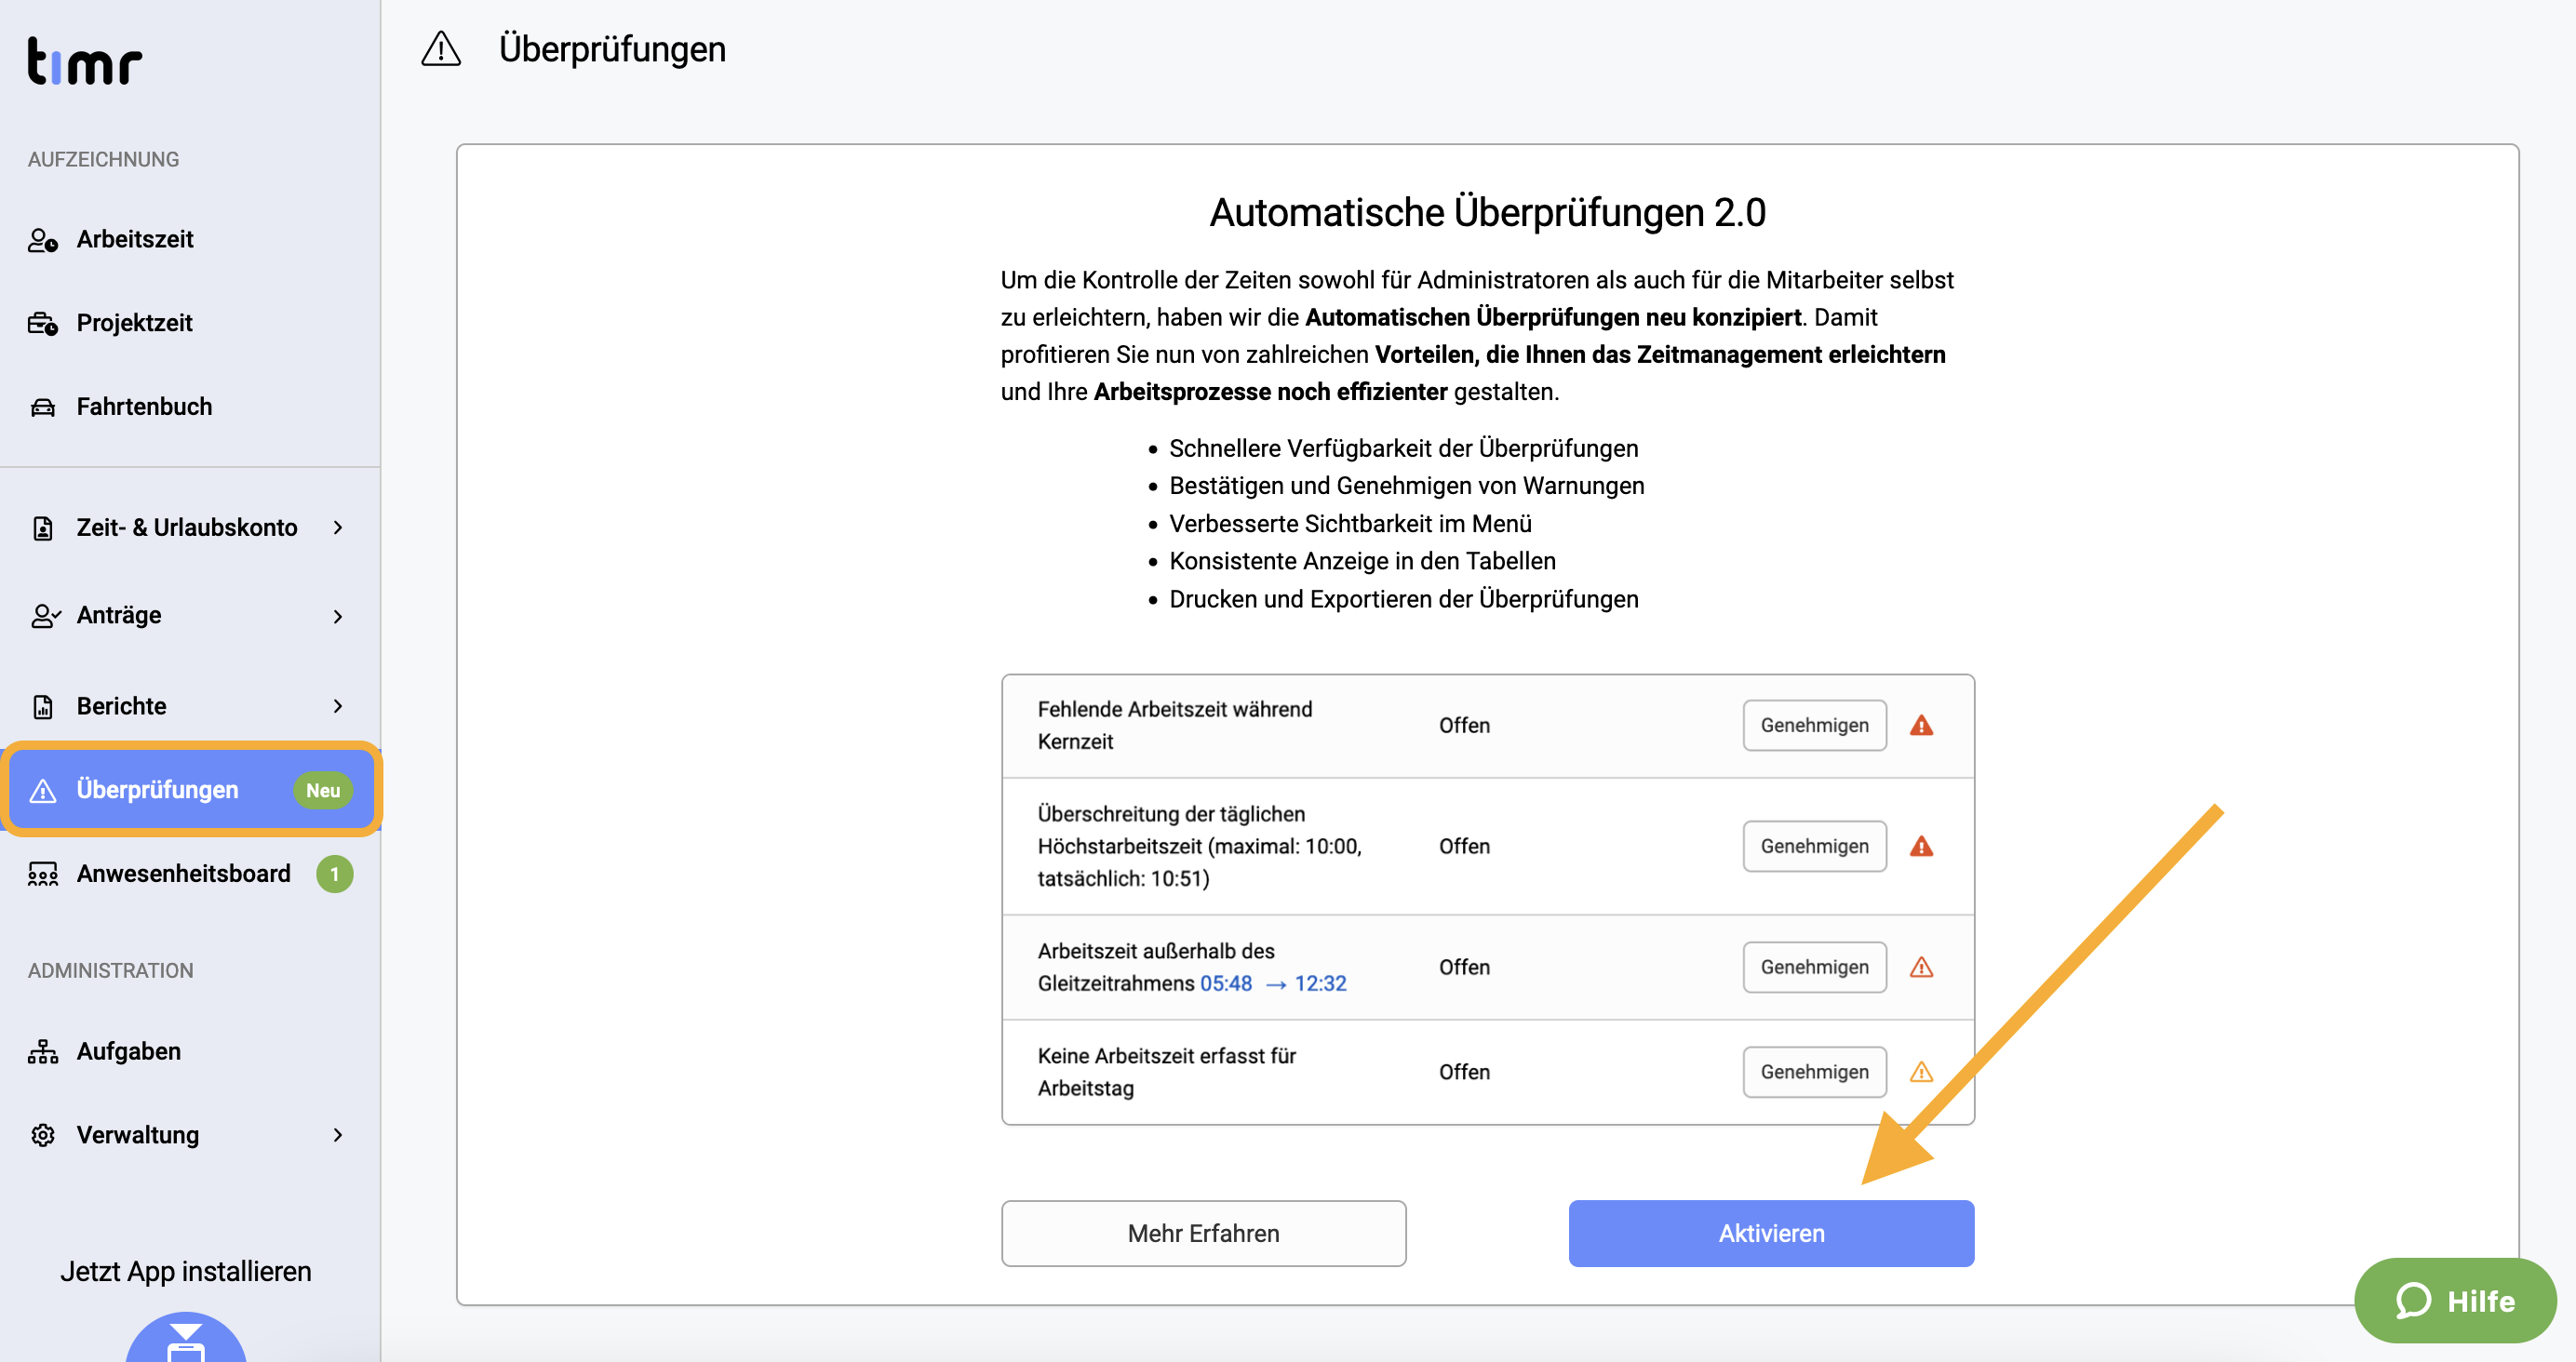Click Offen status in Keine Arbeitszeit row
2576x1362 pixels.
tap(1464, 1072)
